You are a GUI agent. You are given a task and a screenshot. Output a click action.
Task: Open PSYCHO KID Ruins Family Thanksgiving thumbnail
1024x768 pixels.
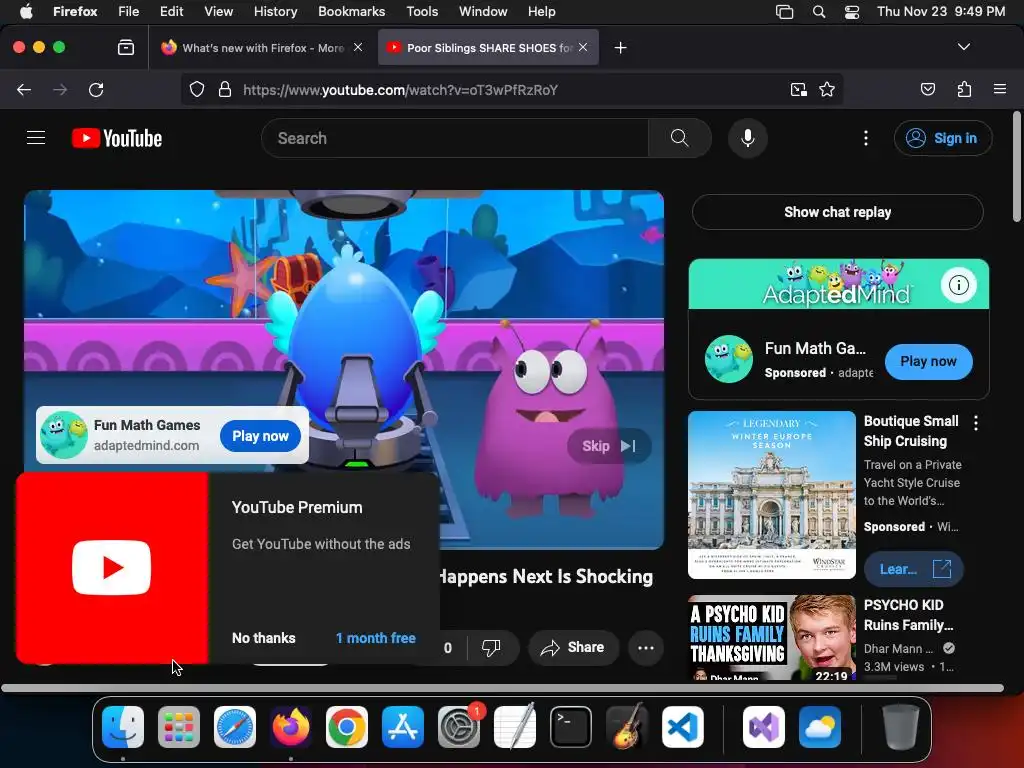[x=771, y=637]
